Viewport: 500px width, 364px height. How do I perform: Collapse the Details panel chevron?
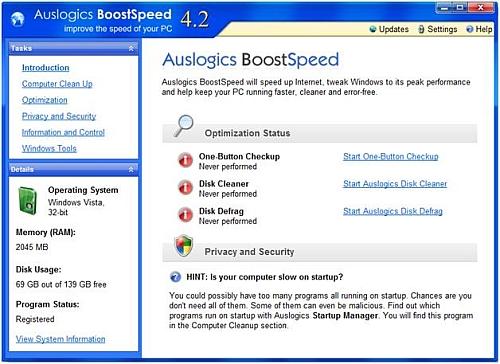131,169
